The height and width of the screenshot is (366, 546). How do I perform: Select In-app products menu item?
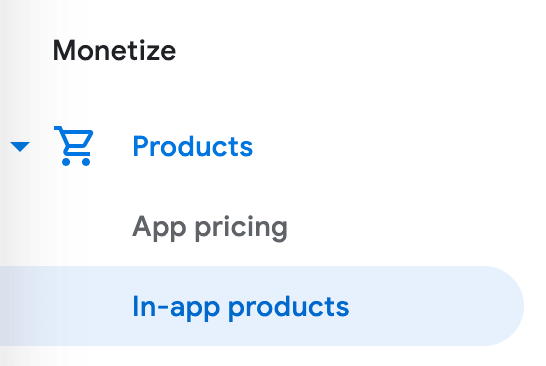tap(262, 306)
